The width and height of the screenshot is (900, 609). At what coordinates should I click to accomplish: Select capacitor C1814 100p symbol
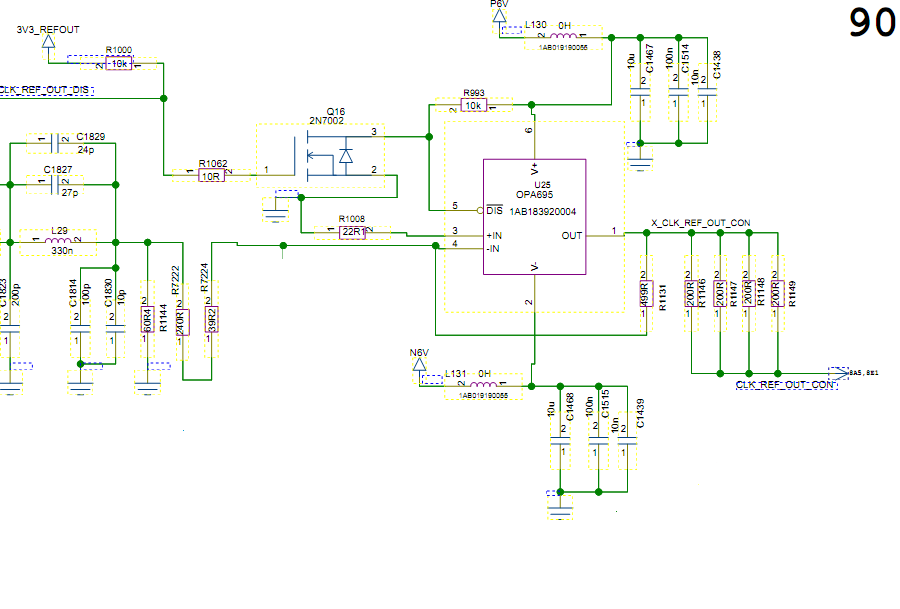[80, 329]
